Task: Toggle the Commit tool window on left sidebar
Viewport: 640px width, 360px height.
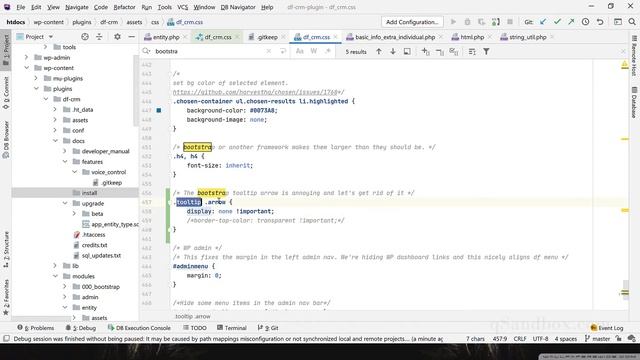Action: pos(6,93)
